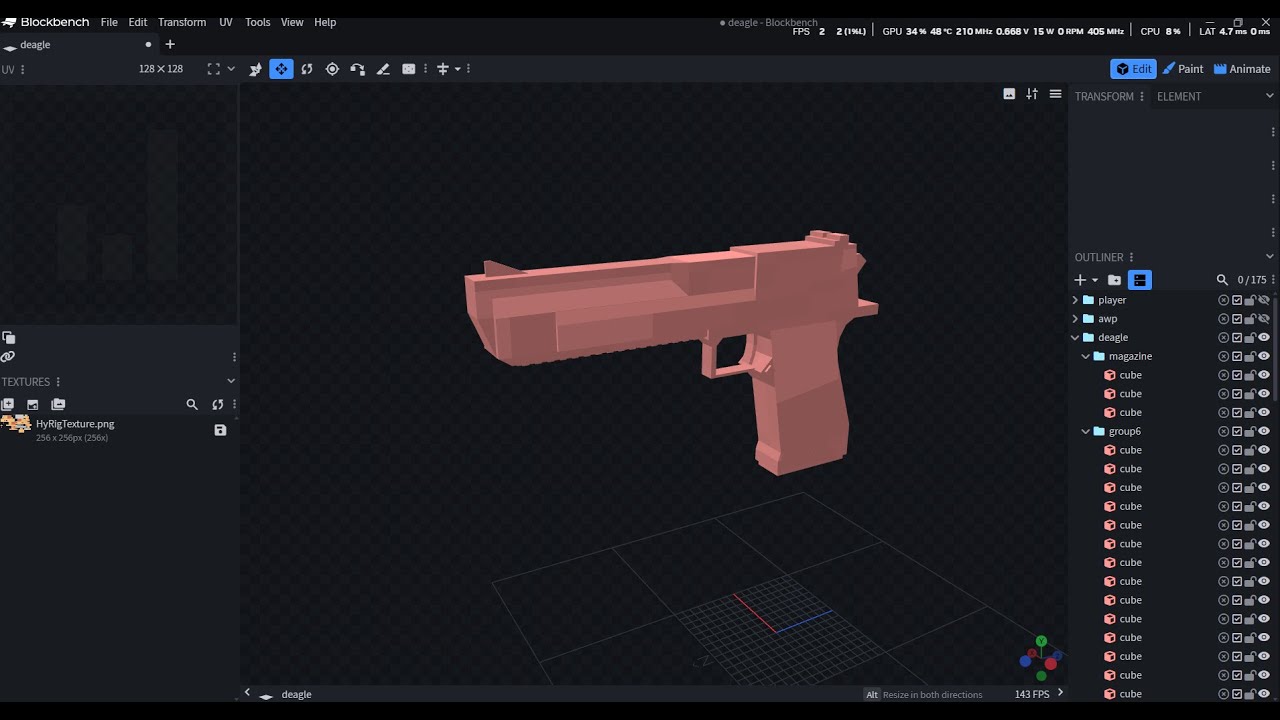The width and height of the screenshot is (1280, 720).
Task: Open the File menu
Action: [x=109, y=22]
